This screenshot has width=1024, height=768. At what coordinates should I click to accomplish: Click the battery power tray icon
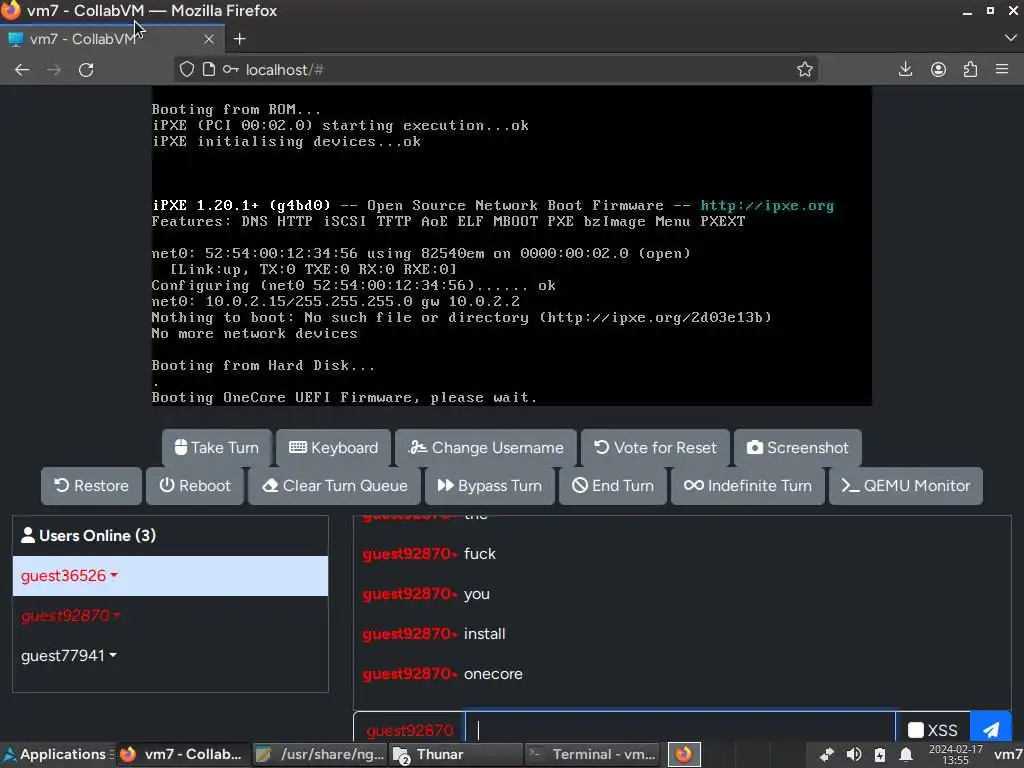click(x=880, y=754)
